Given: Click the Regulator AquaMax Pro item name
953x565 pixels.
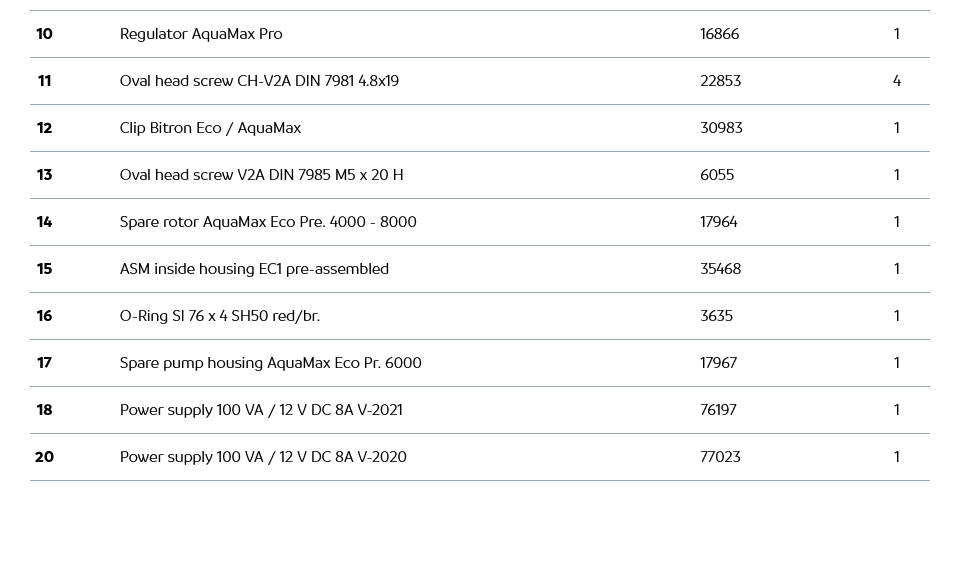Looking at the screenshot, I should pos(201,34).
